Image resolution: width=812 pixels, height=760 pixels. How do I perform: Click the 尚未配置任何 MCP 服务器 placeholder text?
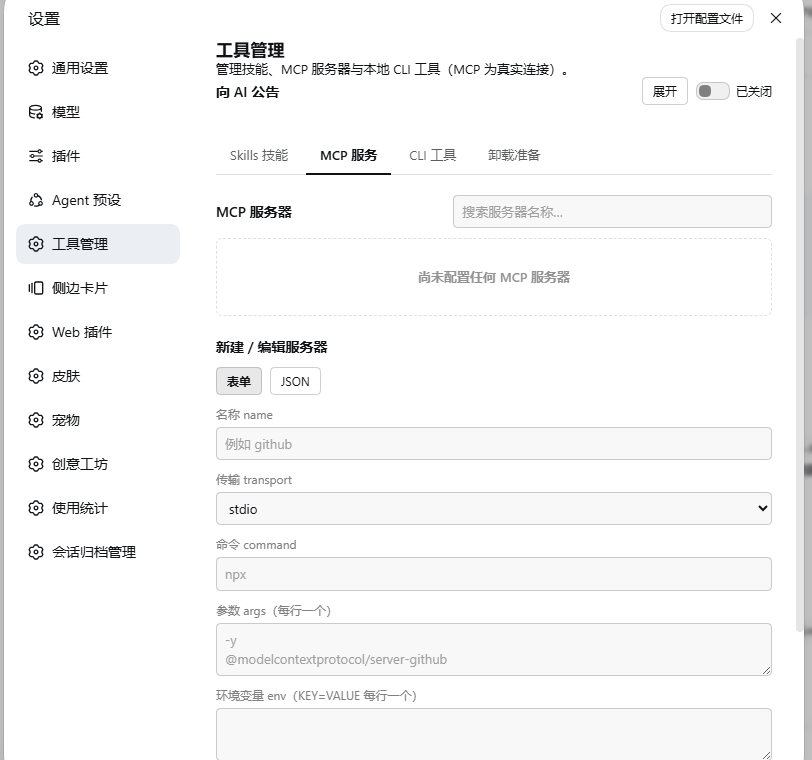(494, 277)
